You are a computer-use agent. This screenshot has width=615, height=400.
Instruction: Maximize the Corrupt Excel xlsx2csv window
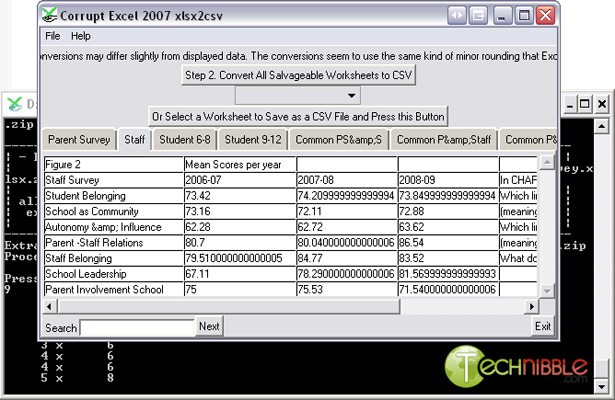click(x=524, y=16)
